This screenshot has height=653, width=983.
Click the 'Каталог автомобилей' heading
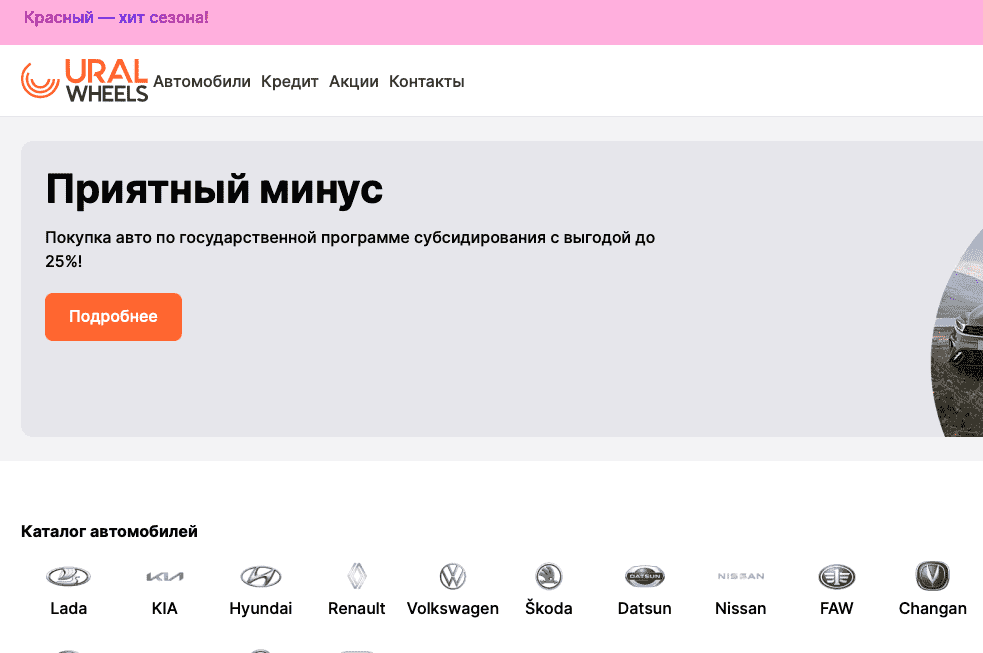pos(109,531)
